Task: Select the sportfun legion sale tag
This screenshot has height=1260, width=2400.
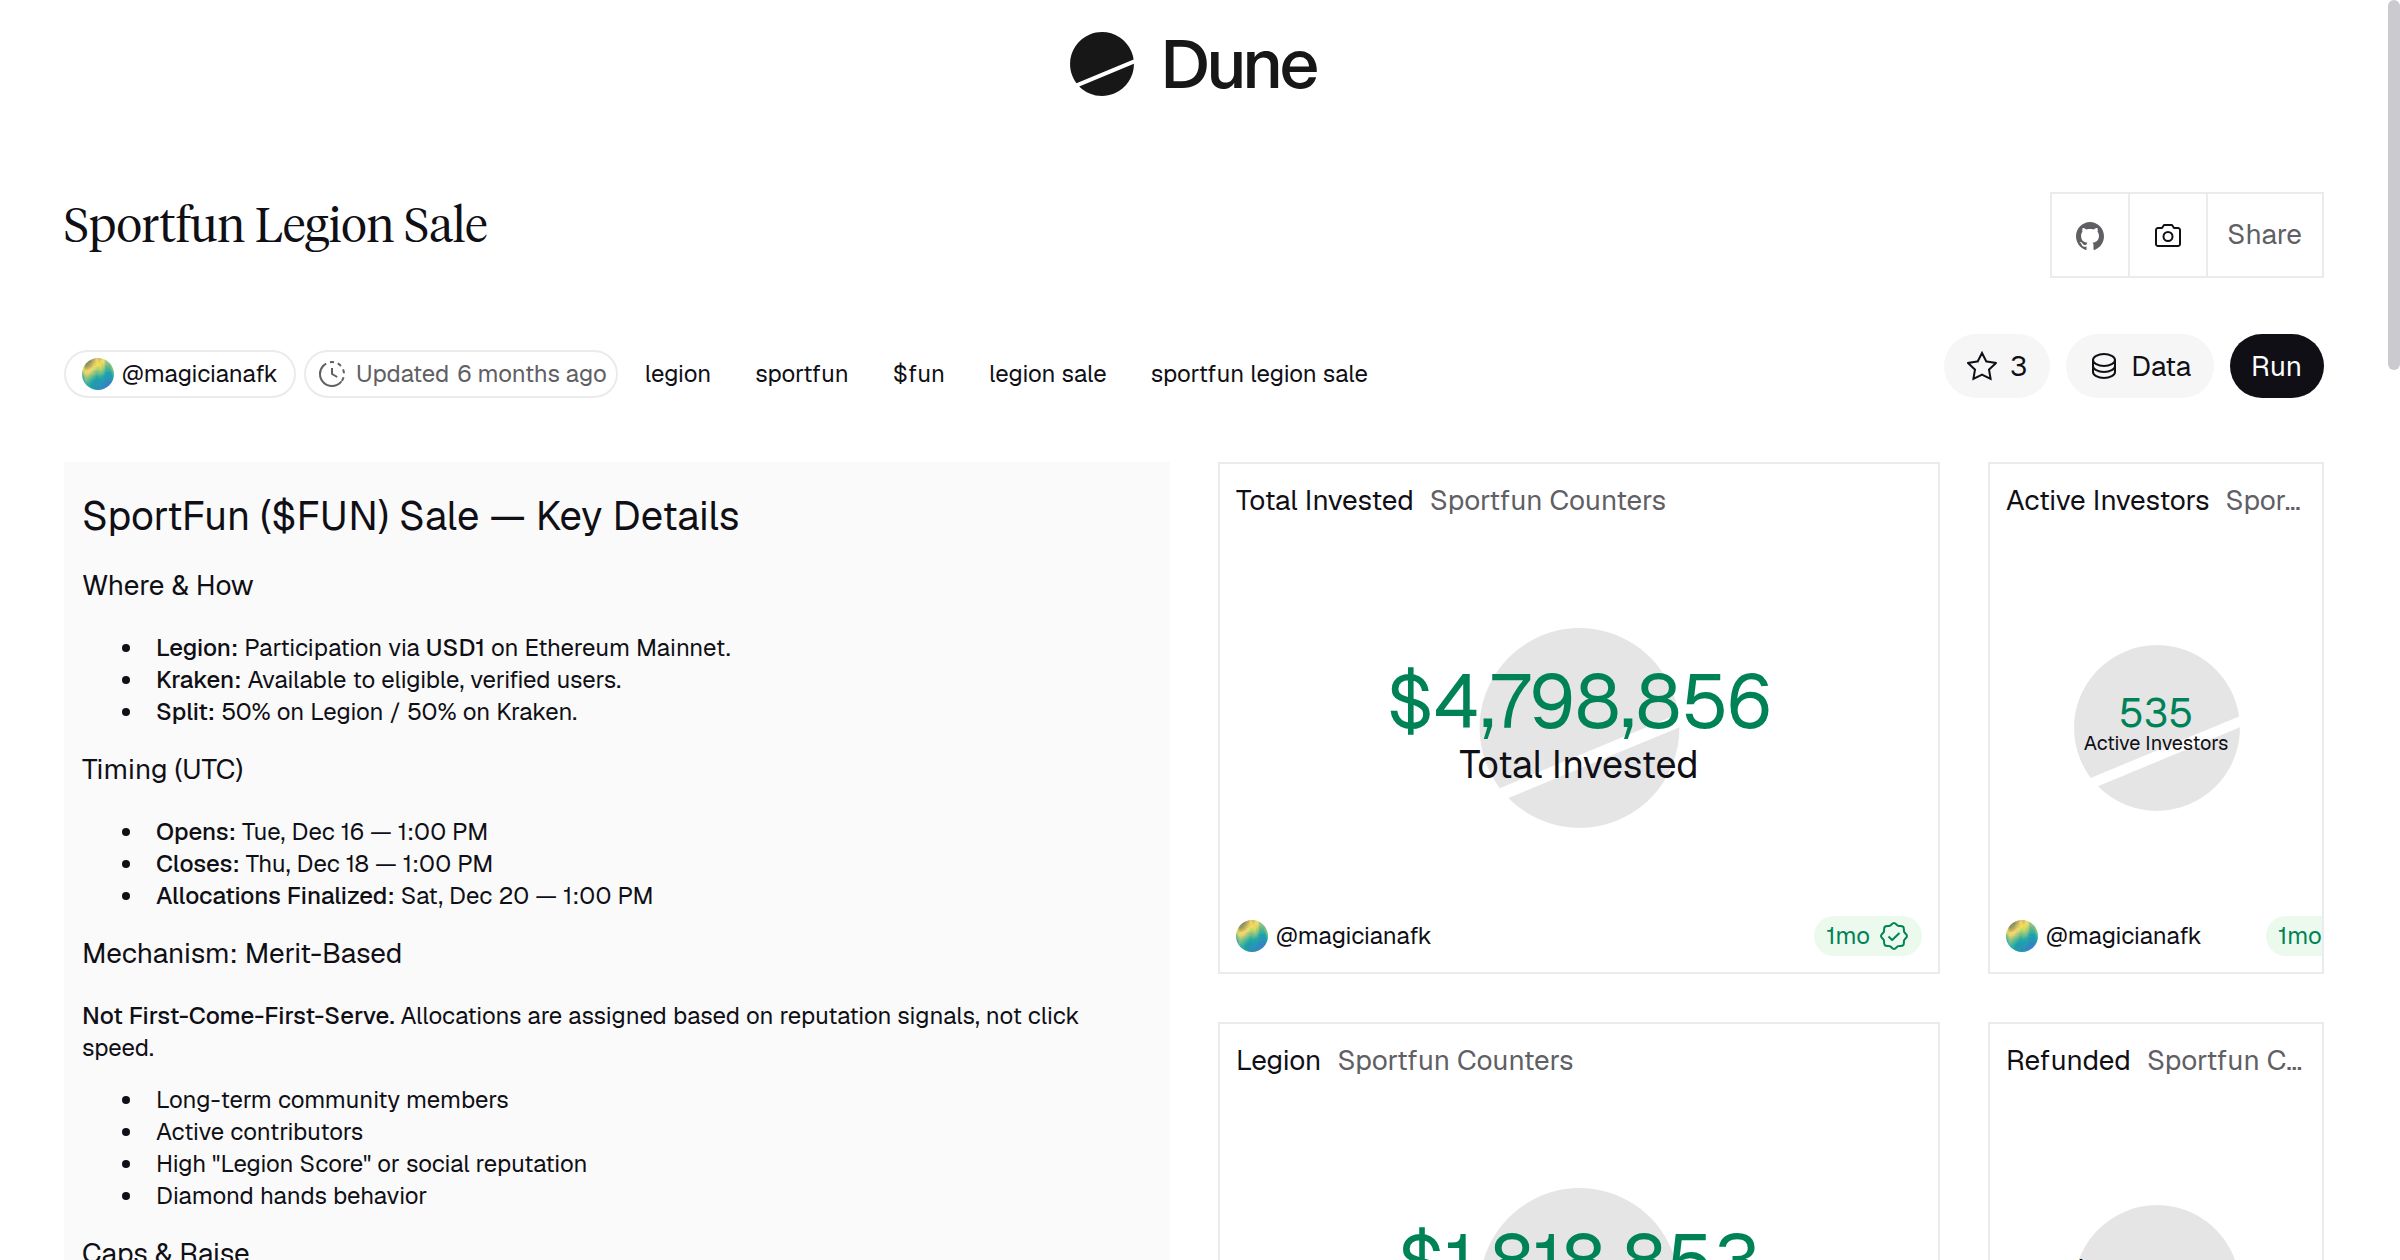Action: tap(1259, 374)
